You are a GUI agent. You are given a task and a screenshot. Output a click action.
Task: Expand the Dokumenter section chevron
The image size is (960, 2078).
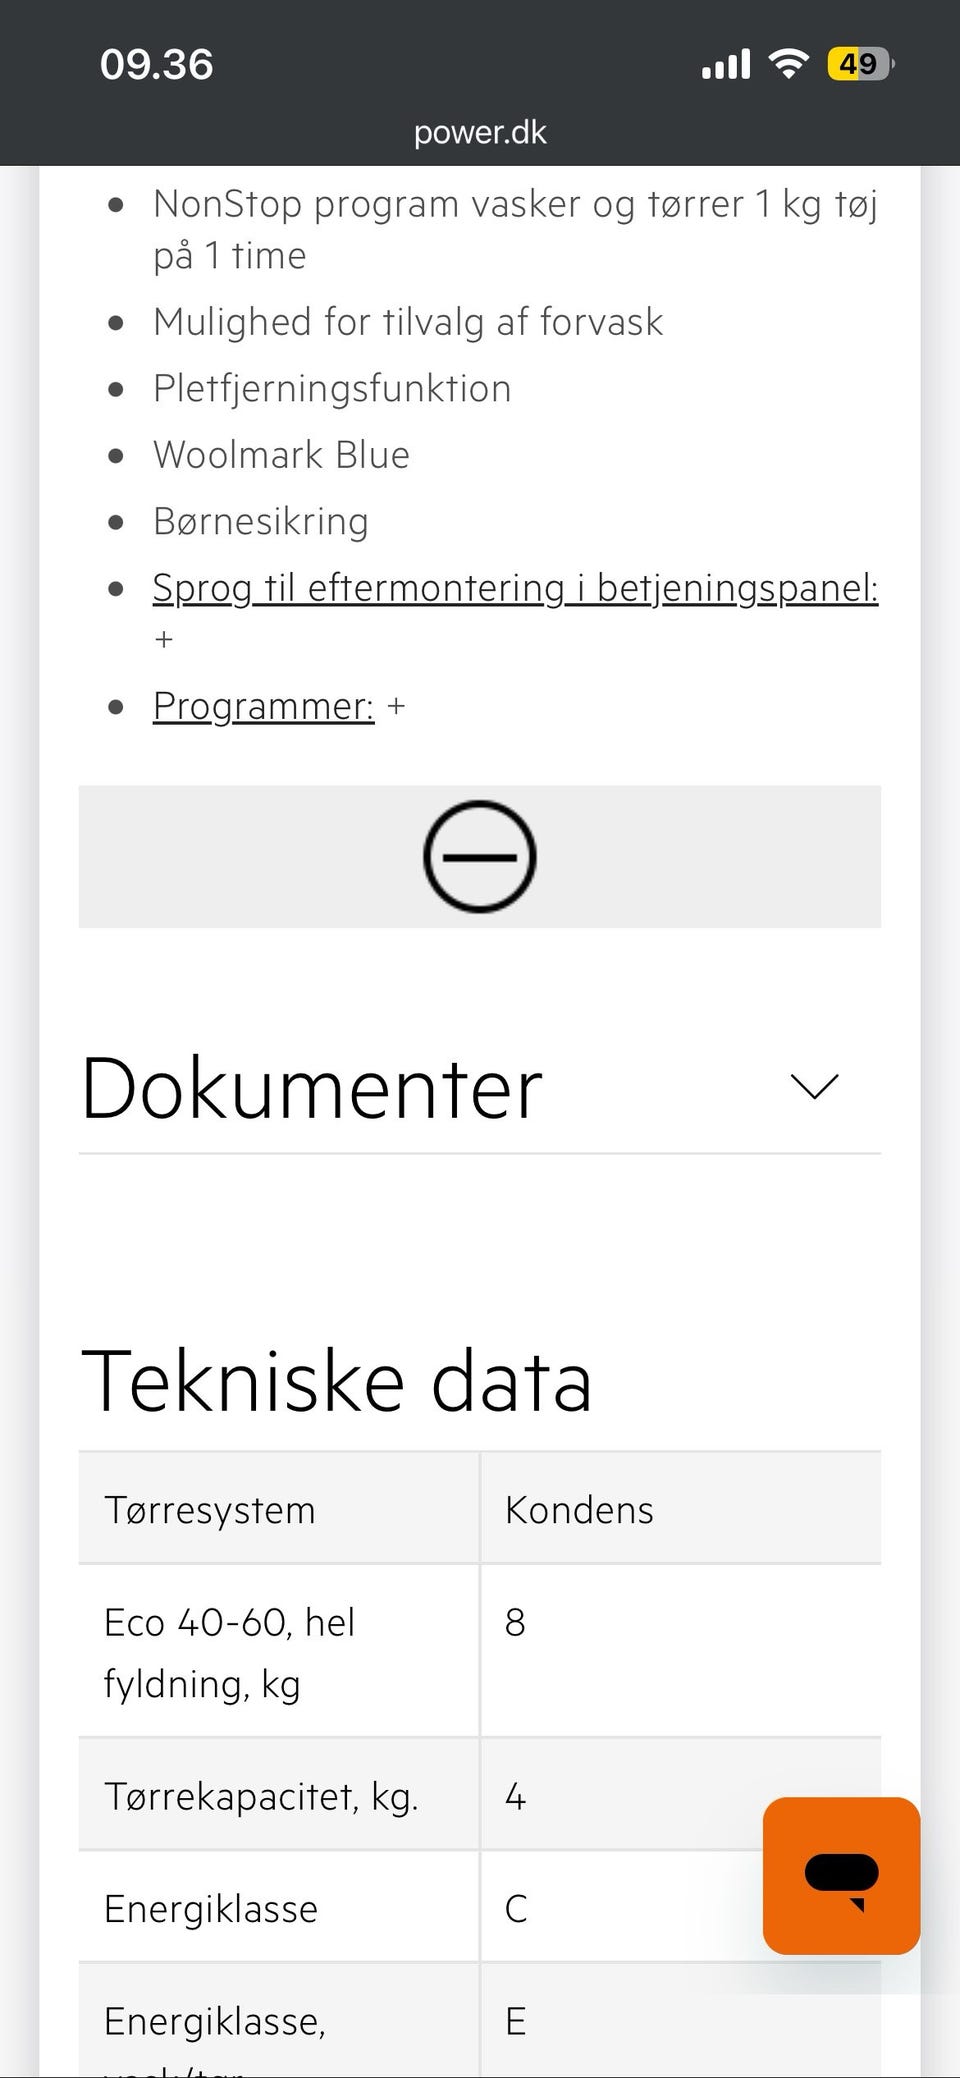click(x=814, y=1086)
